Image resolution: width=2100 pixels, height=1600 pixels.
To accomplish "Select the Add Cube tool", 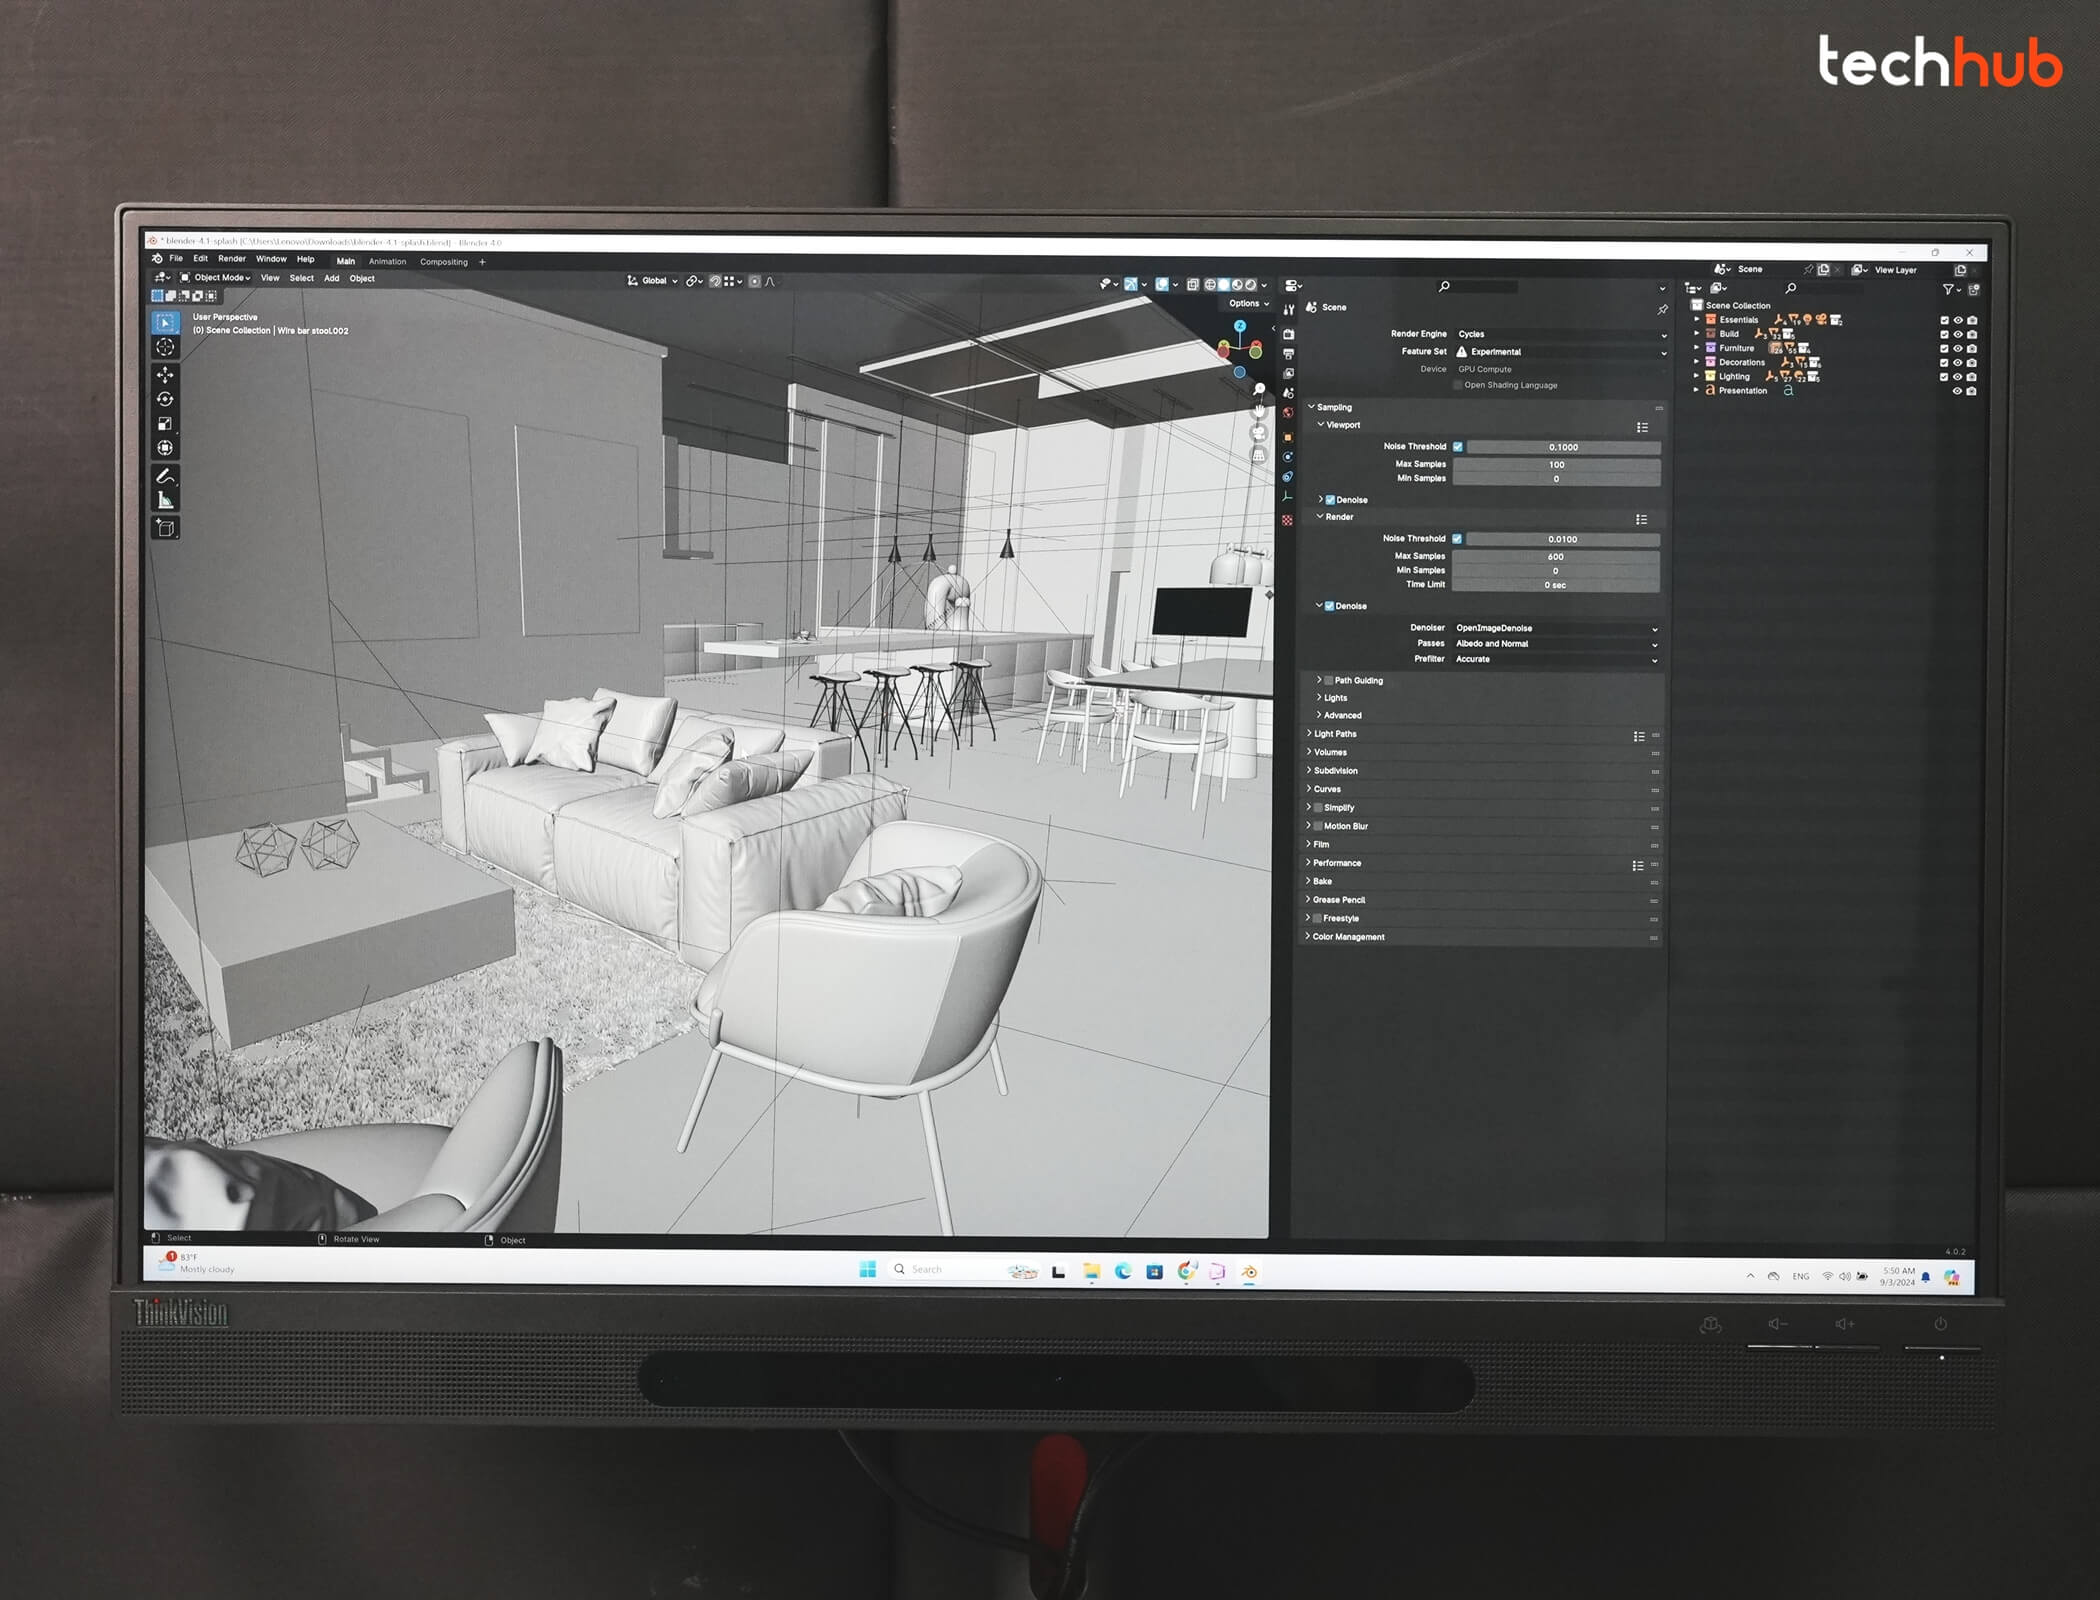I will pos(165,528).
